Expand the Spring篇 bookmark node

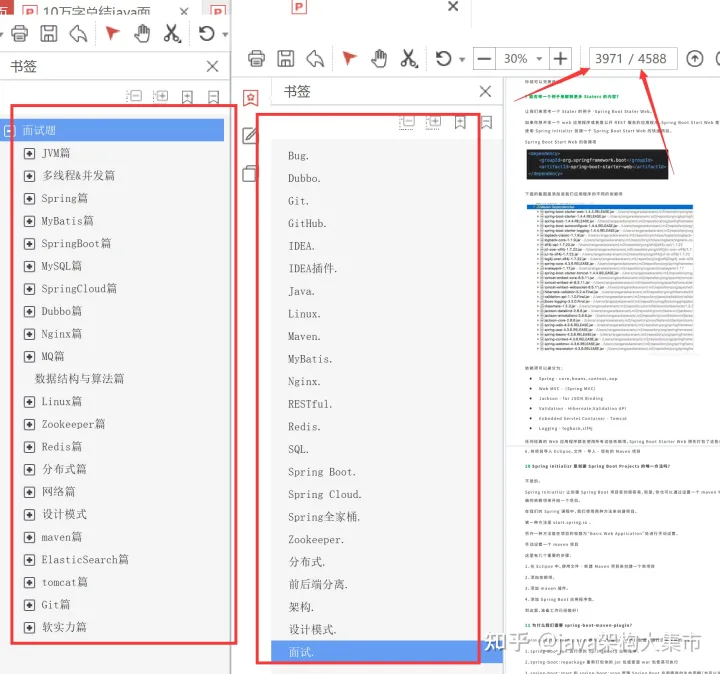29,198
